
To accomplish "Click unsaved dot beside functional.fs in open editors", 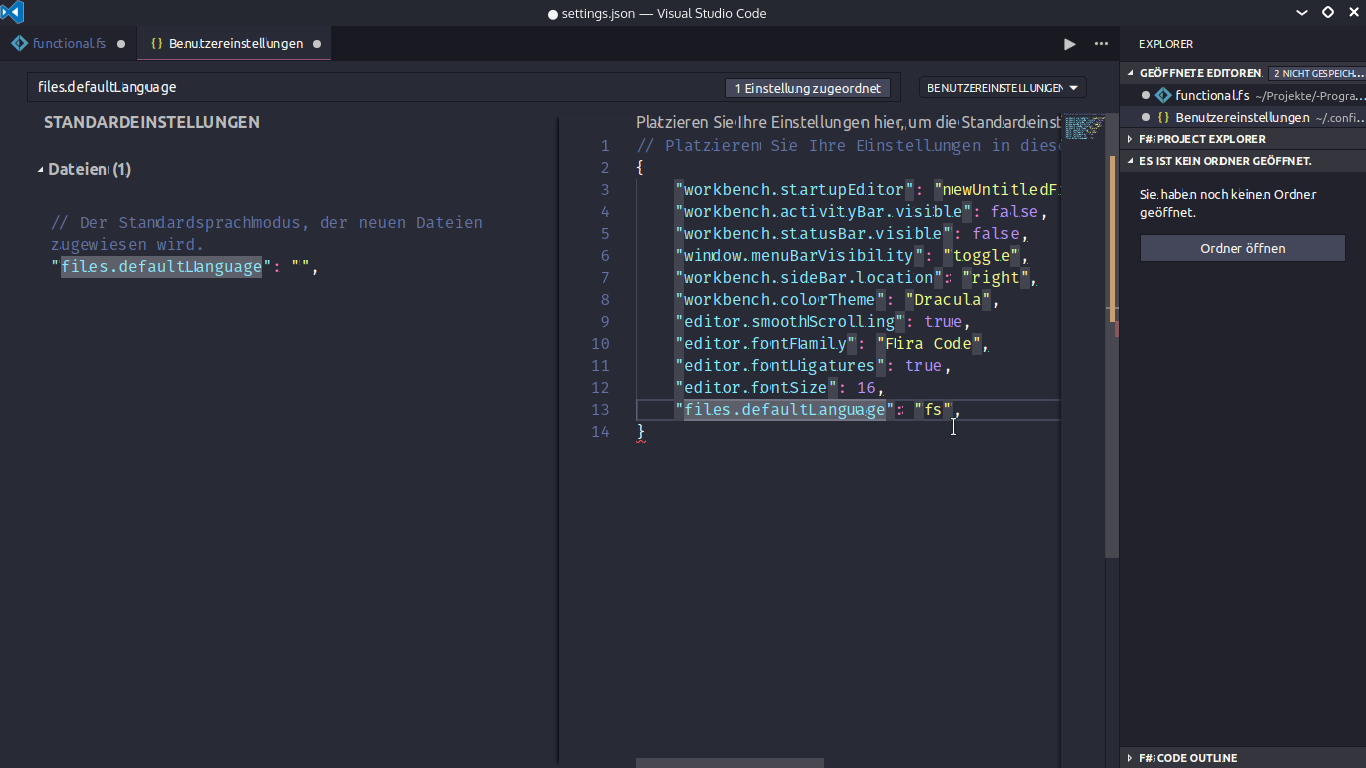I will click(1146, 96).
